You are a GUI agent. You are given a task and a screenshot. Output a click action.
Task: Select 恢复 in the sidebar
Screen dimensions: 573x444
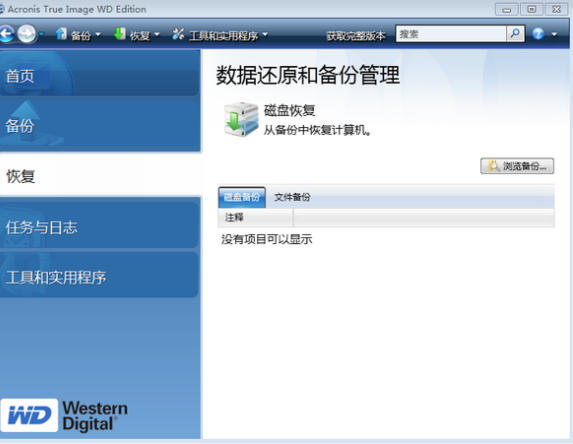(x=100, y=176)
